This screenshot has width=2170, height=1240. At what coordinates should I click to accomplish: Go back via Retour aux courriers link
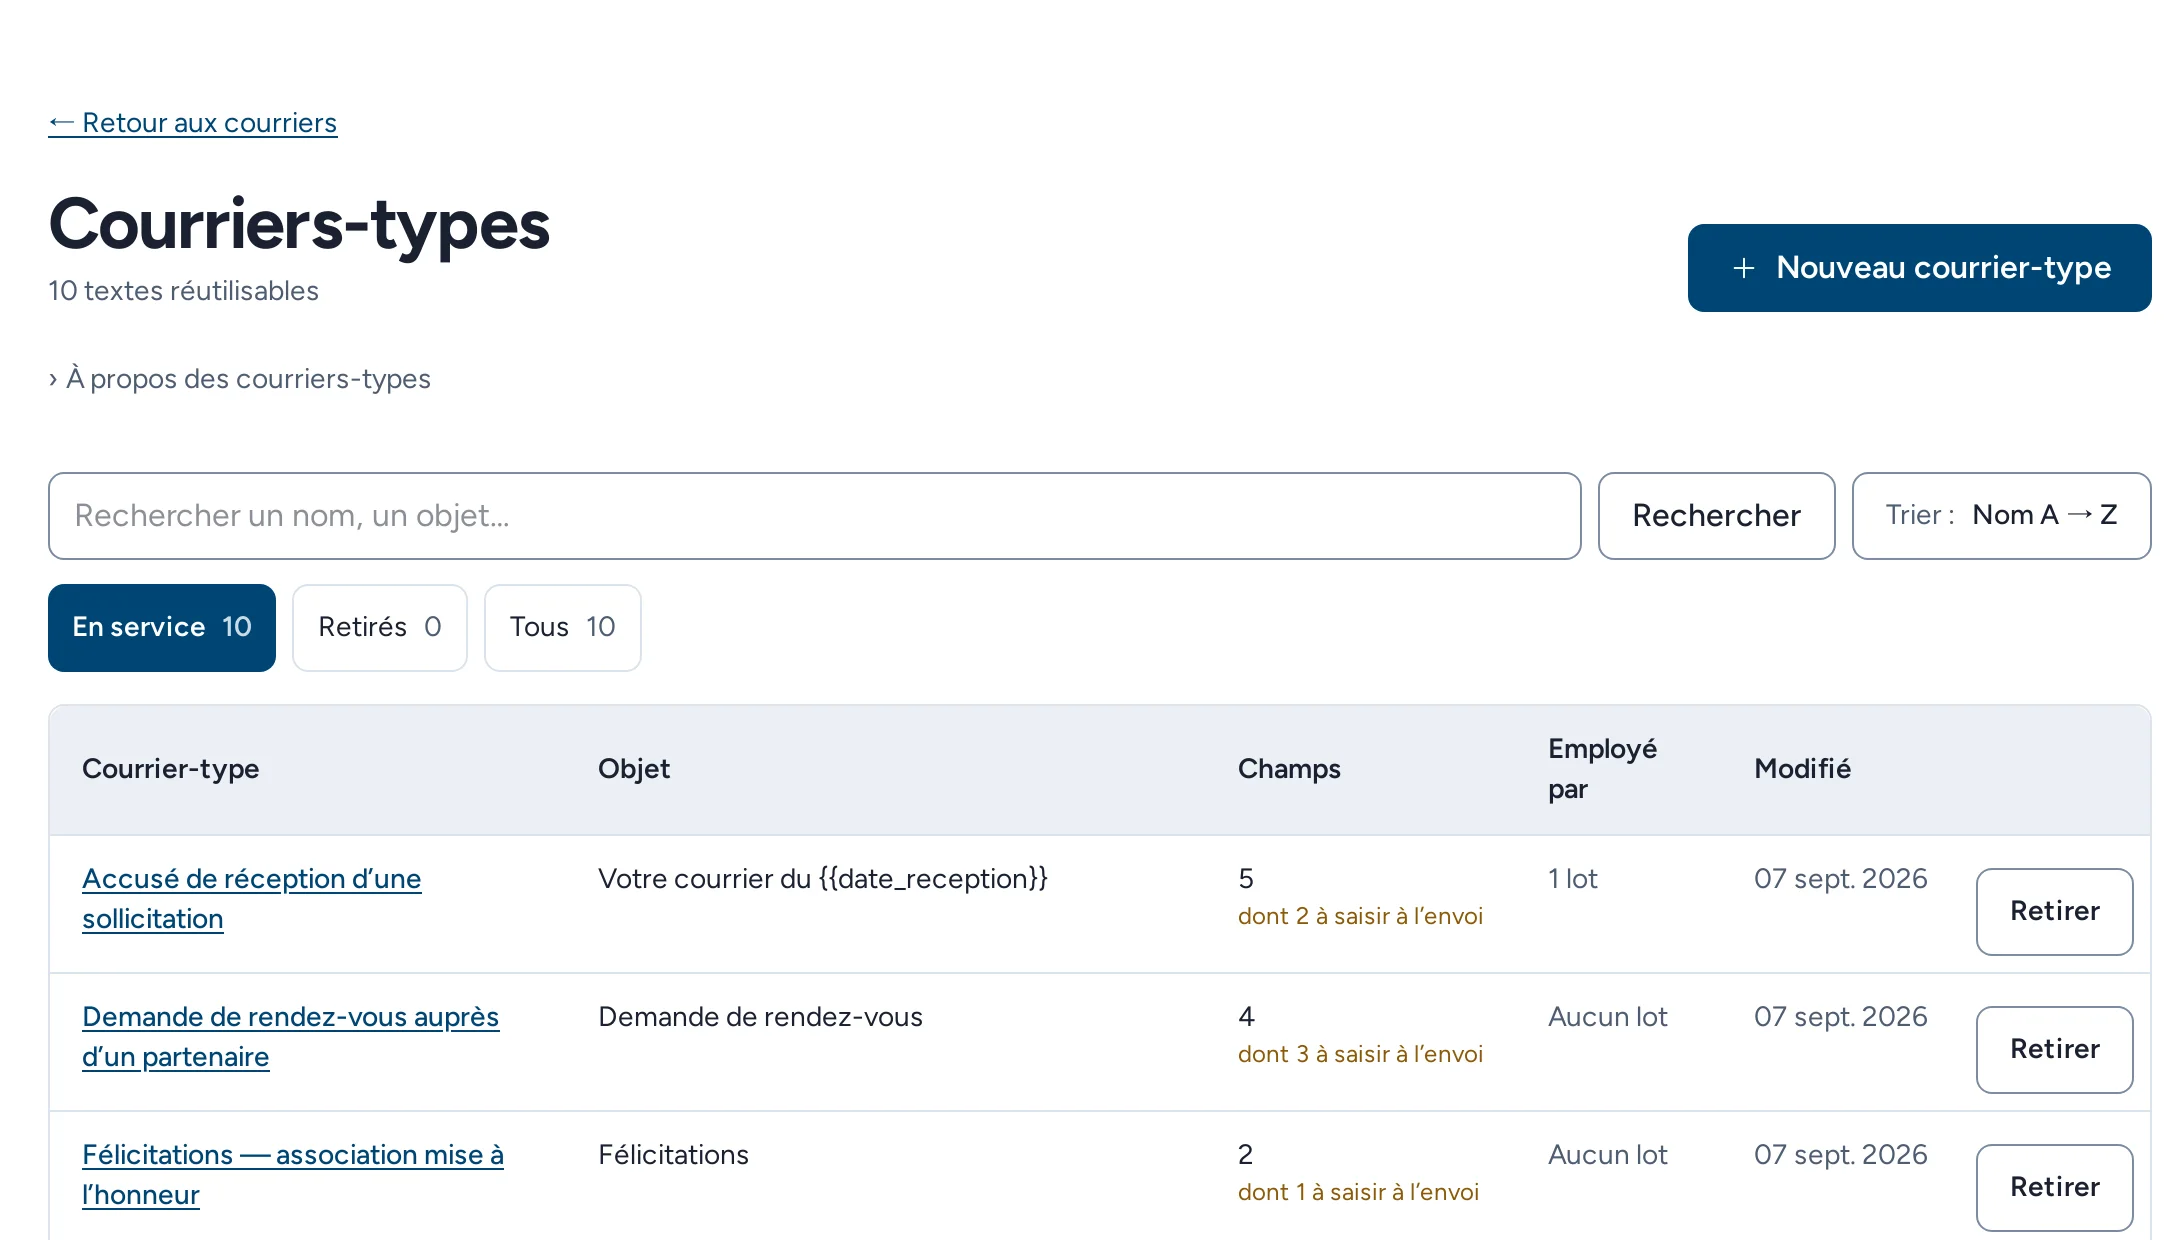pos(193,123)
